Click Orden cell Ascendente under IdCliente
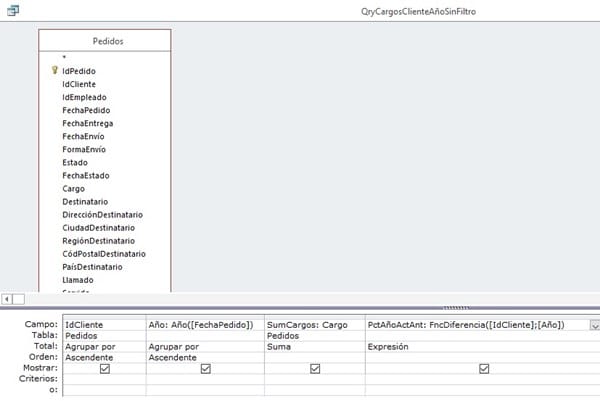This screenshot has width=600, height=401. [x=104, y=357]
